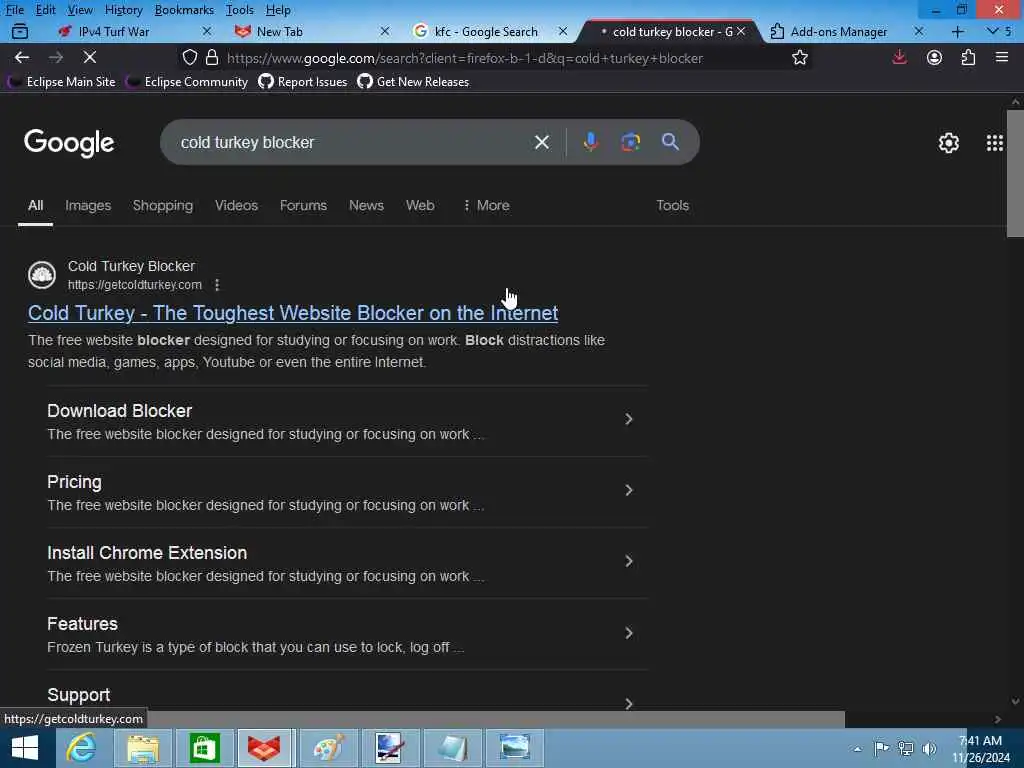Stop loading the page
Image resolution: width=1024 pixels, height=768 pixels.
click(90, 57)
